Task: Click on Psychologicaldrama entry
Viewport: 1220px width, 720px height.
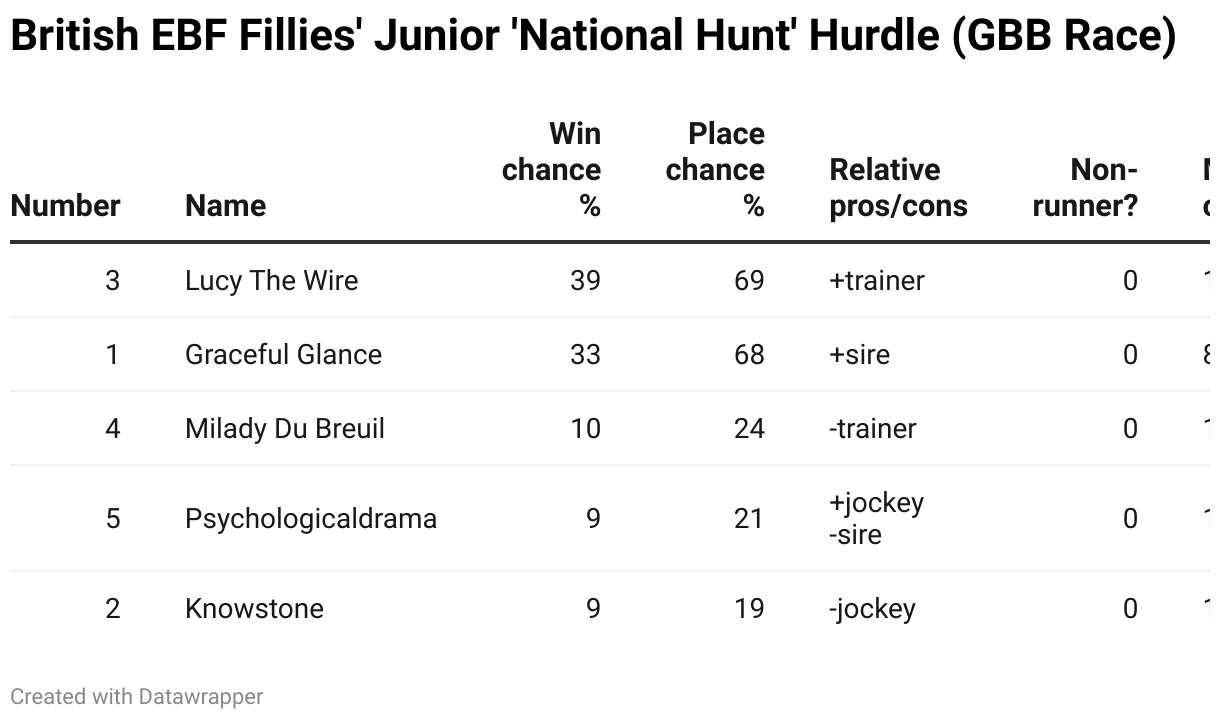Action: click(x=311, y=519)
